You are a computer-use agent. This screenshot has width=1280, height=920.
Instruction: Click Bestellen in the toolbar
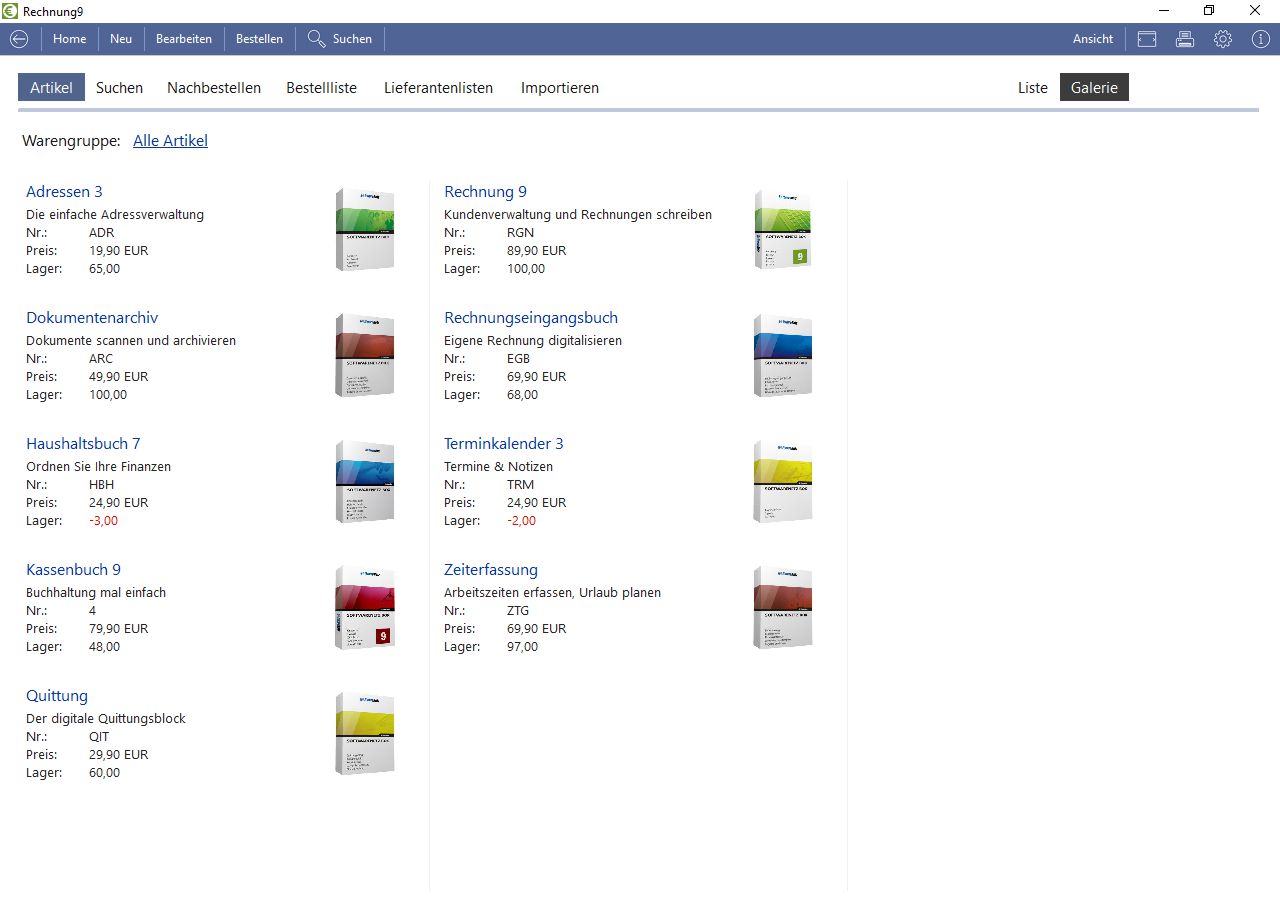(x=259, y=39)
